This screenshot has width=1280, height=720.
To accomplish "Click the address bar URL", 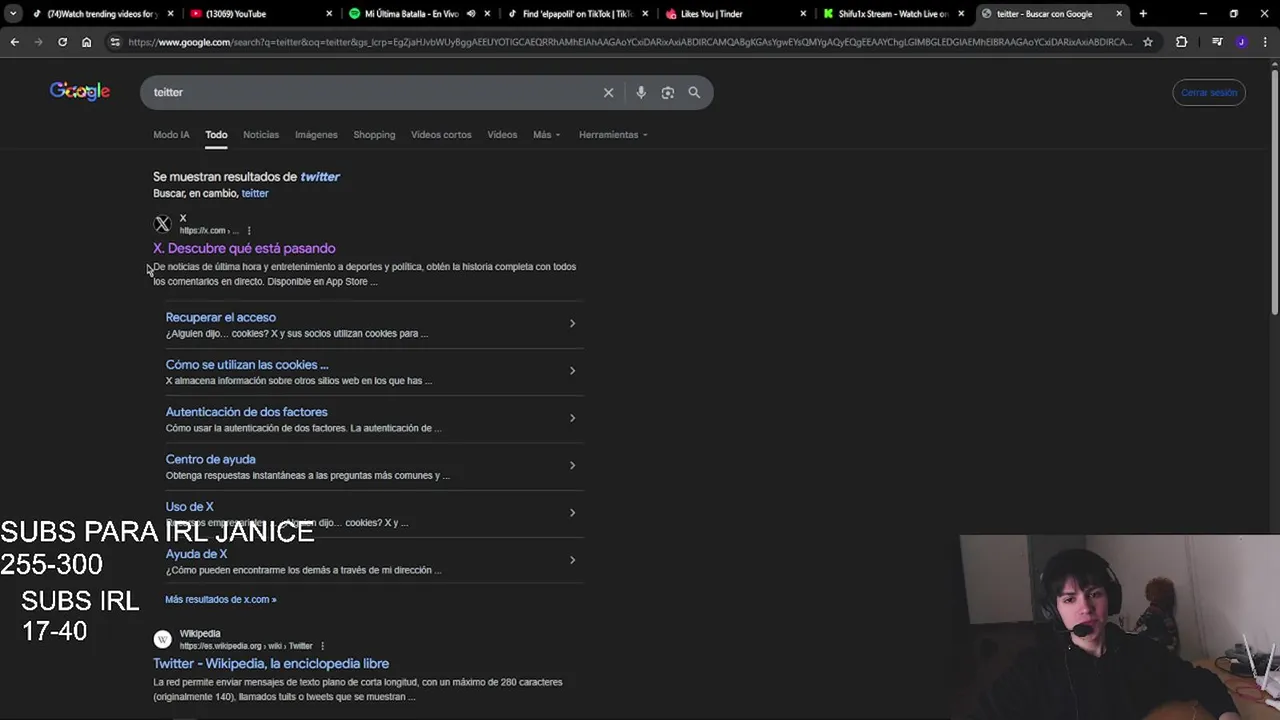I will 630,42.
